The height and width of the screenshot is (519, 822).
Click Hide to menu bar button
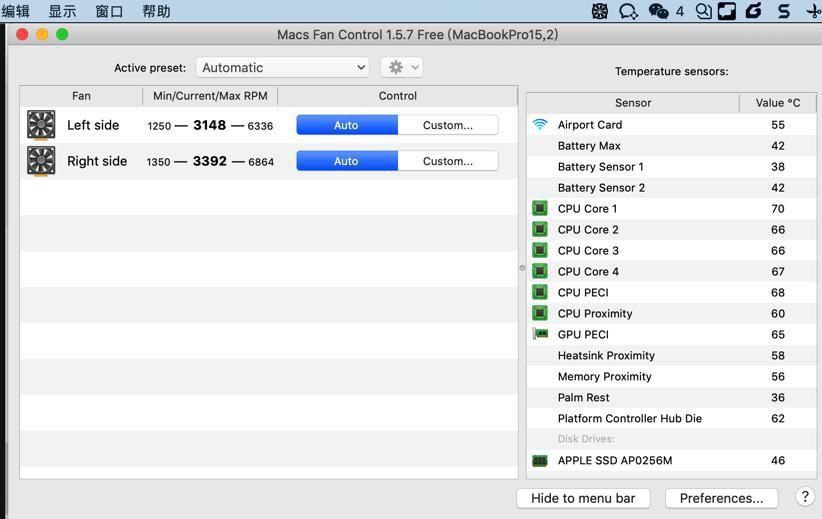pyautogui.click(x=583, y=498)
